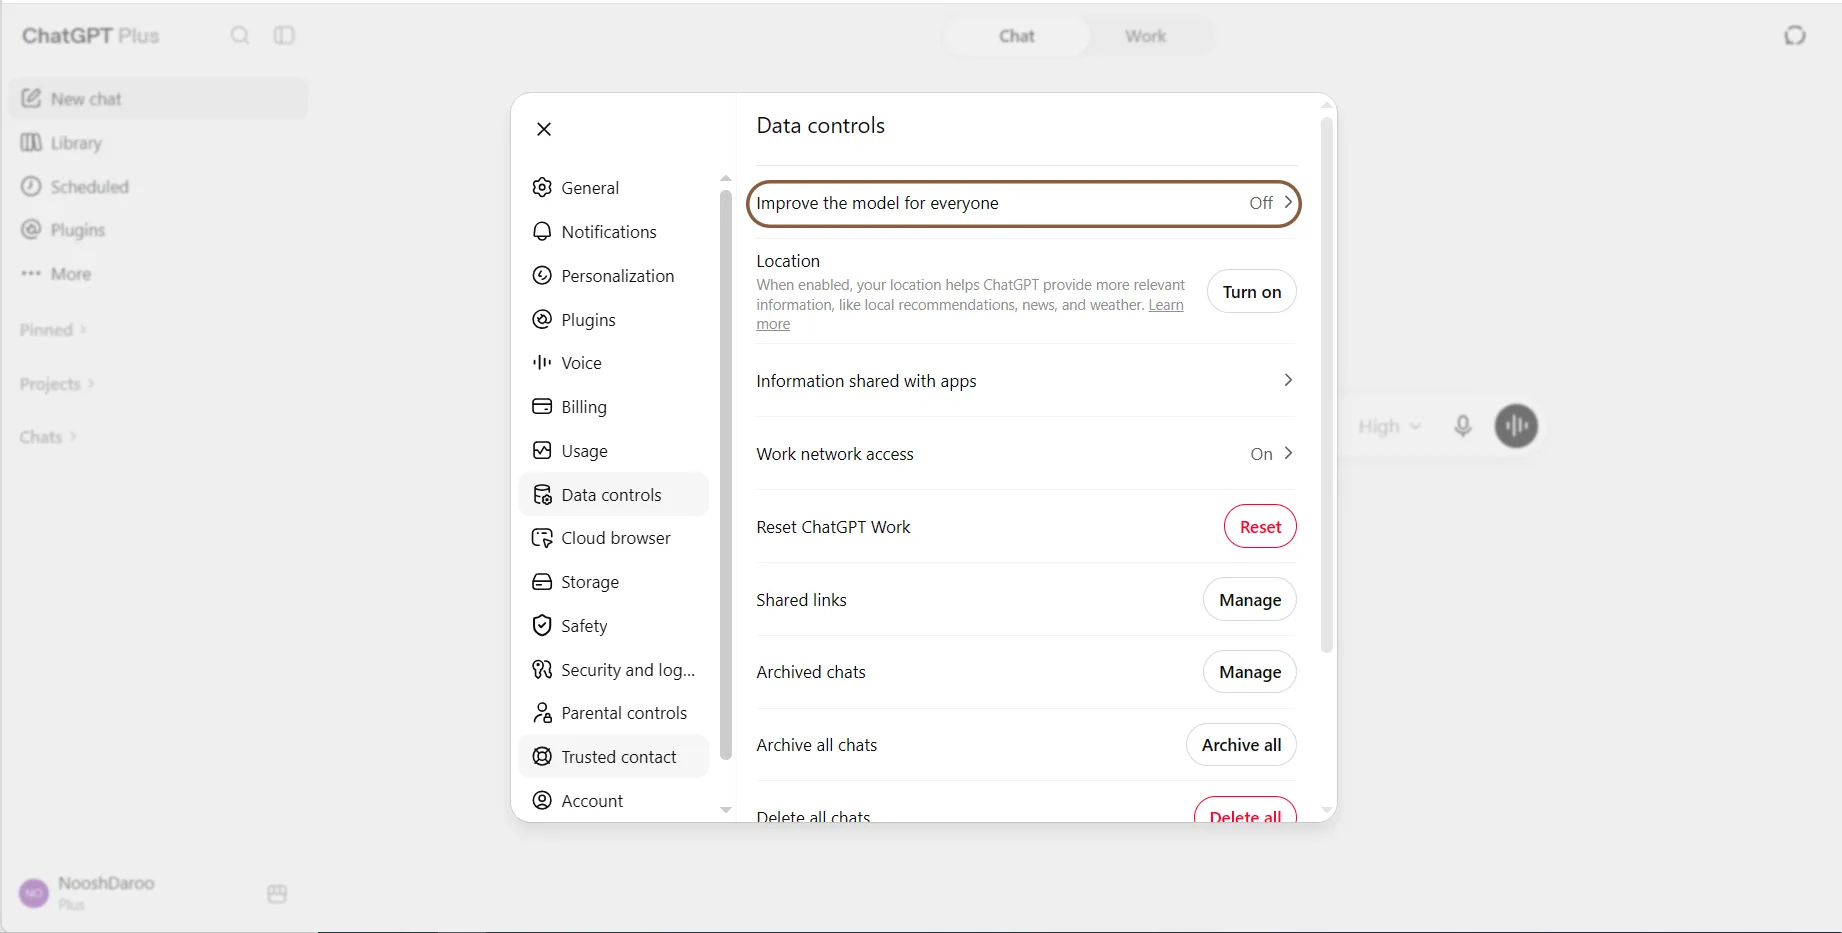Click the search icon in the ChatGPT sidebar
The image size is (1842, 933).
(240, 36)
